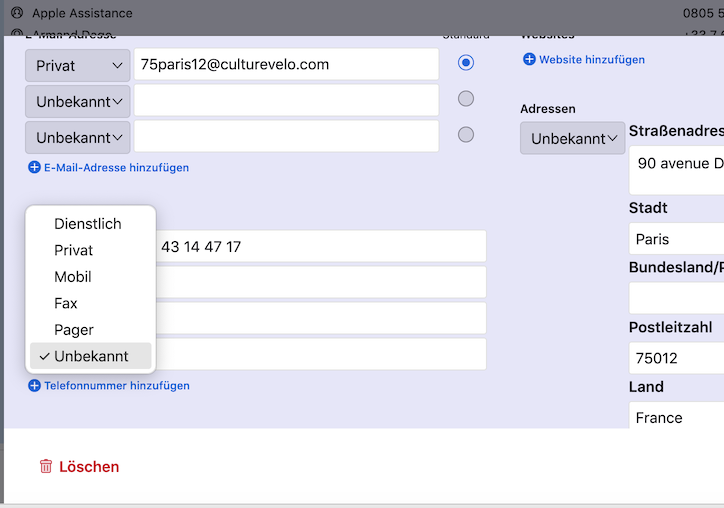The image size is (724, 508).
Task: Click the plus icon beside E-Mail-Adresse hinzufügen
Action: click(34, 167)
